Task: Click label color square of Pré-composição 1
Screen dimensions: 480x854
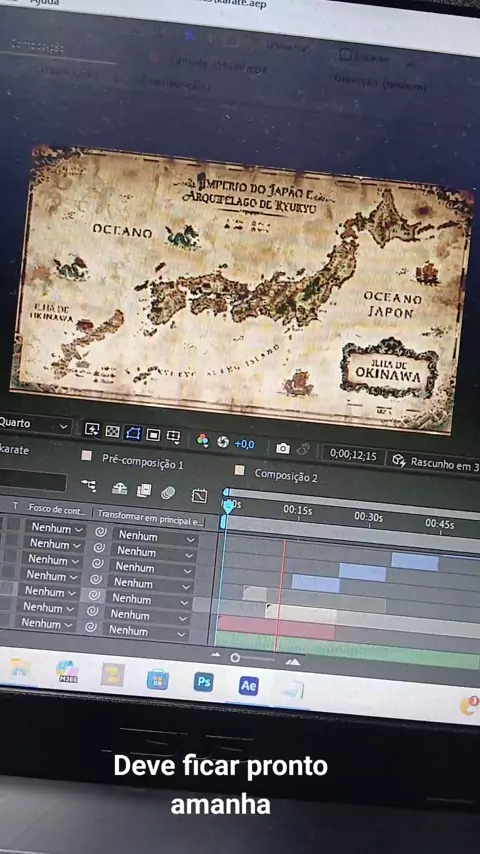Action: point(86,455)
